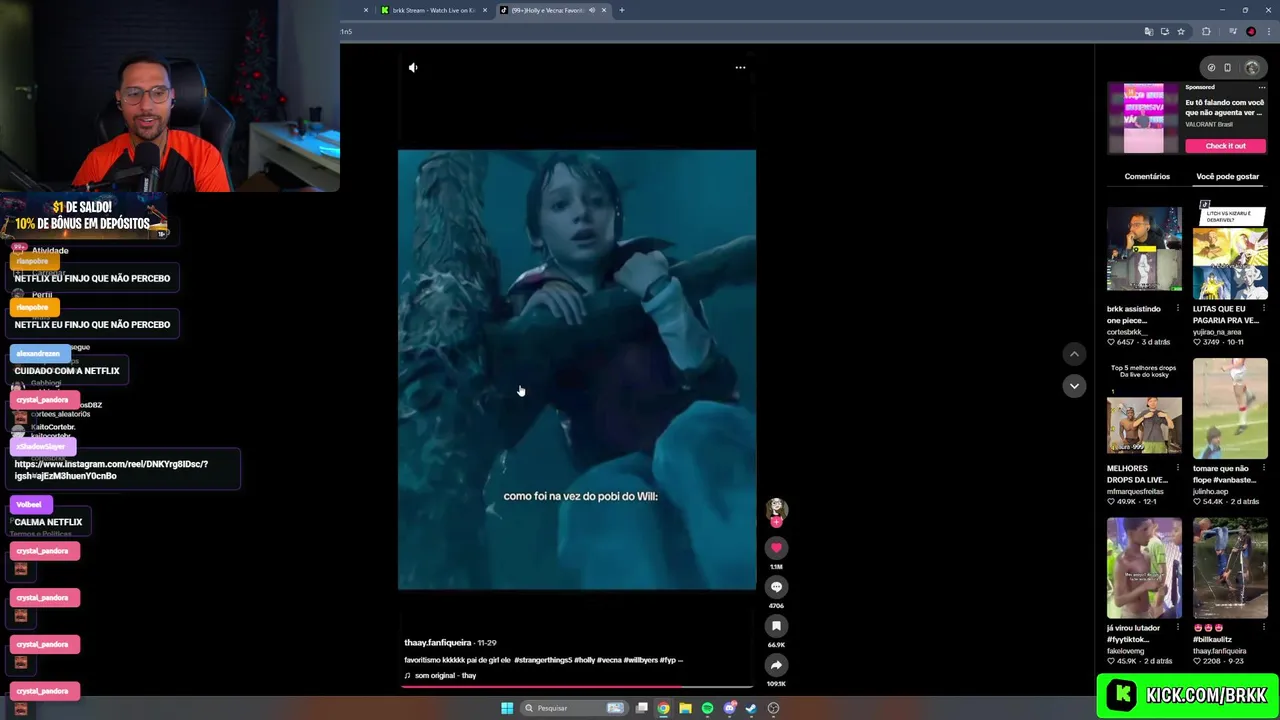The height and width of the screenshot is (720, 1280).
Task: Select the Você pode gostar tab
Action: tap(1227, 176)
